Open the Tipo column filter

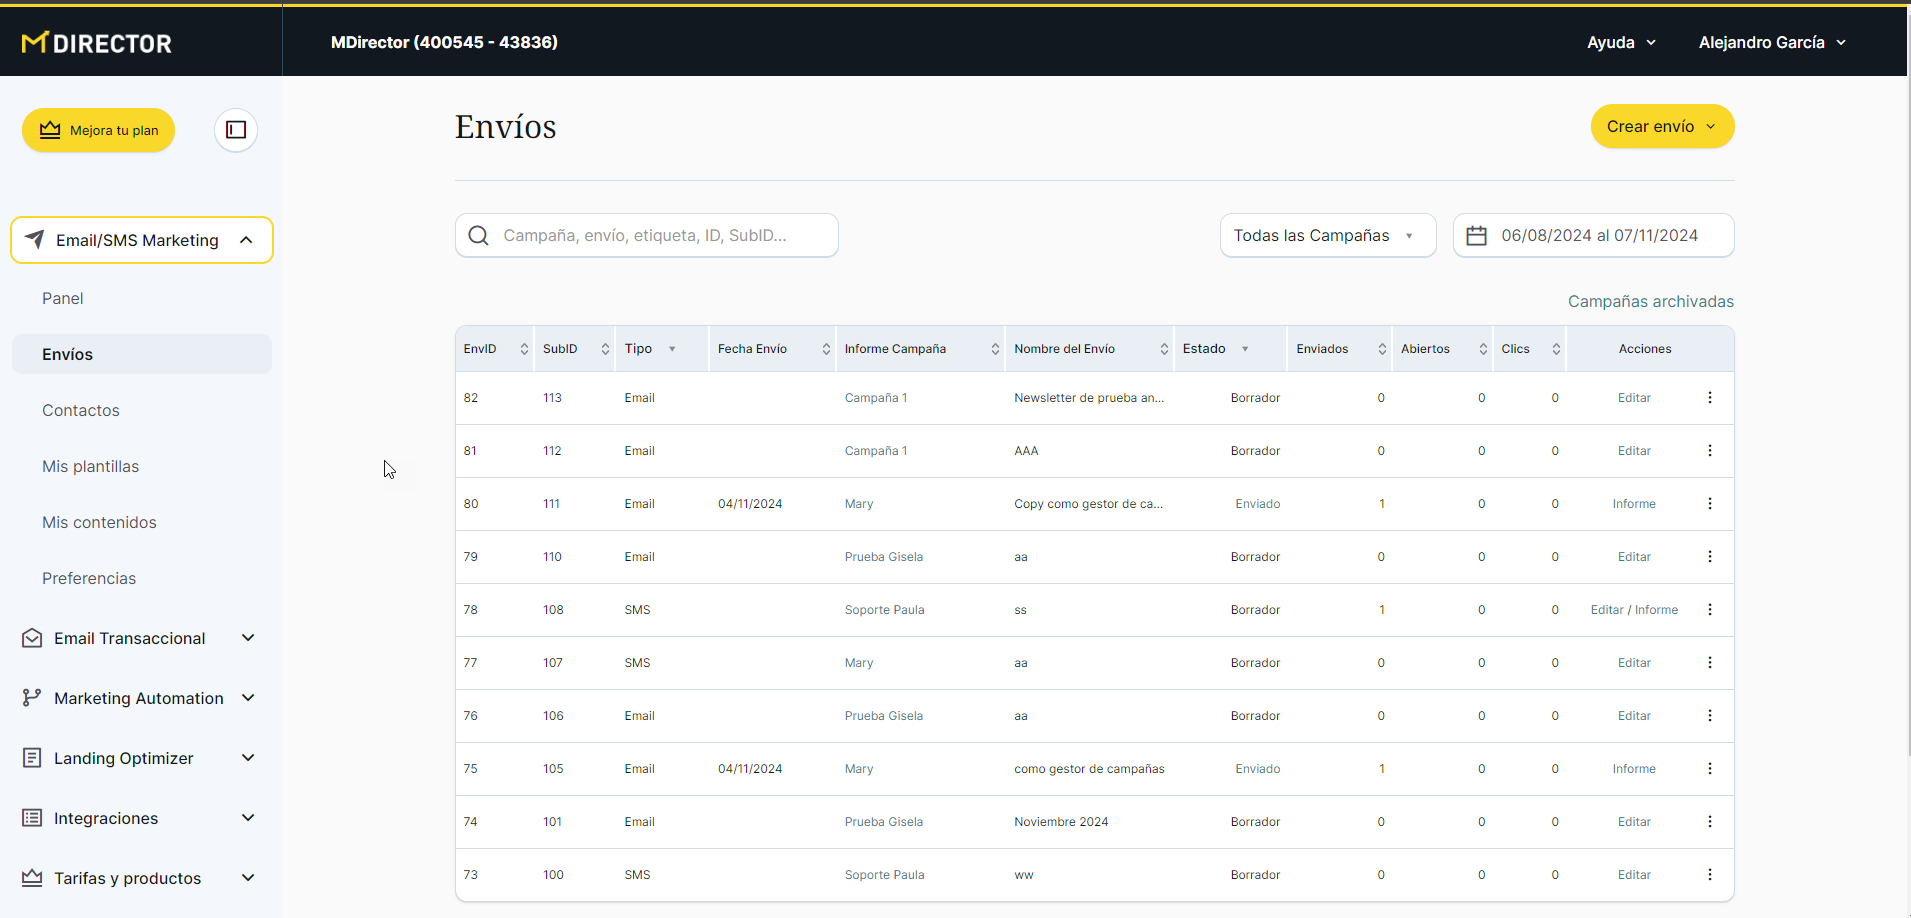point(672,349)
